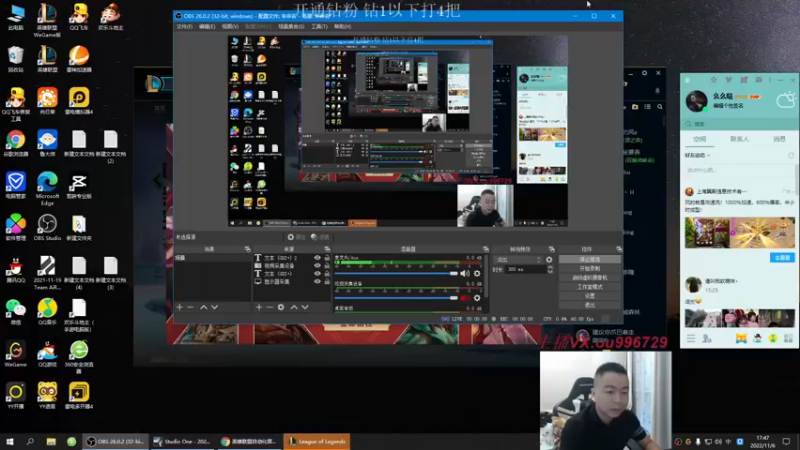Open the 编辑(E) menu in OBS
The height and width of the screenshot is (450, 800).
pyautogui.click(x=207, y=27)
